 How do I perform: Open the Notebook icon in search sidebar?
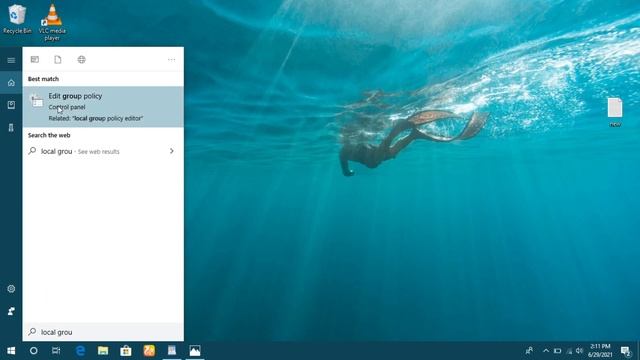click(x=11, y=105)
